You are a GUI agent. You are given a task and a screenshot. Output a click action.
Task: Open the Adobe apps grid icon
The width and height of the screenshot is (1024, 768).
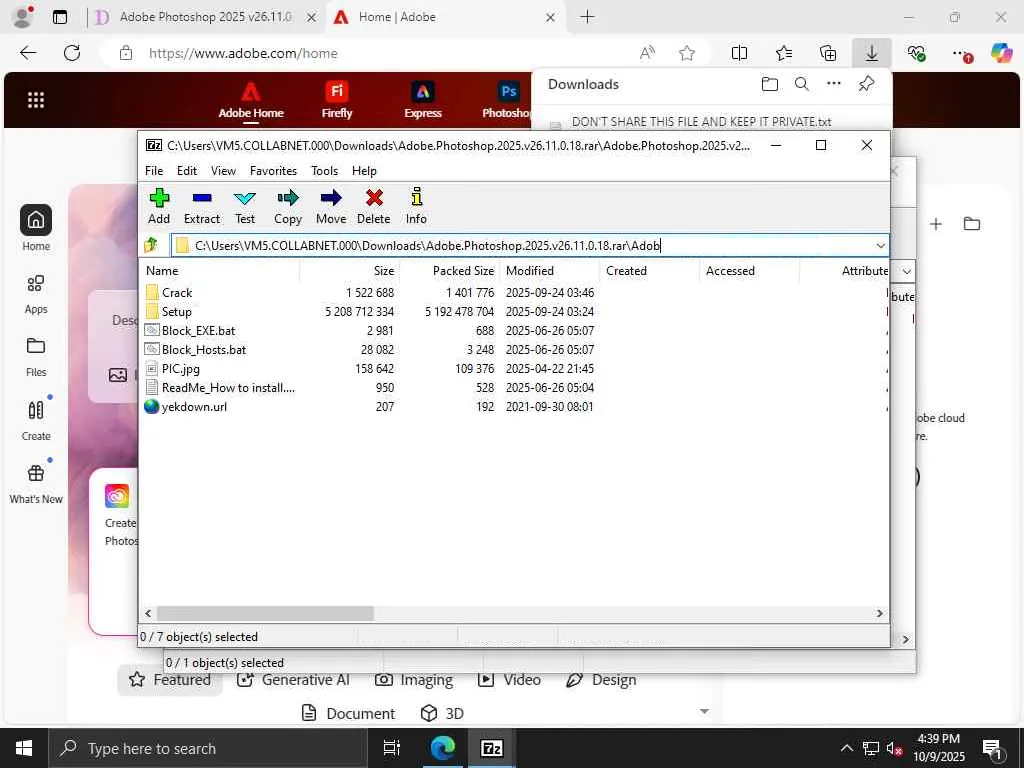[x=36, y=100]
